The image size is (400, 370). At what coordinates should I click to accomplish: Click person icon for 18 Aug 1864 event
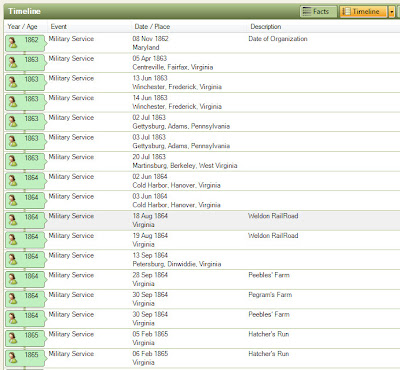point(13,220)
